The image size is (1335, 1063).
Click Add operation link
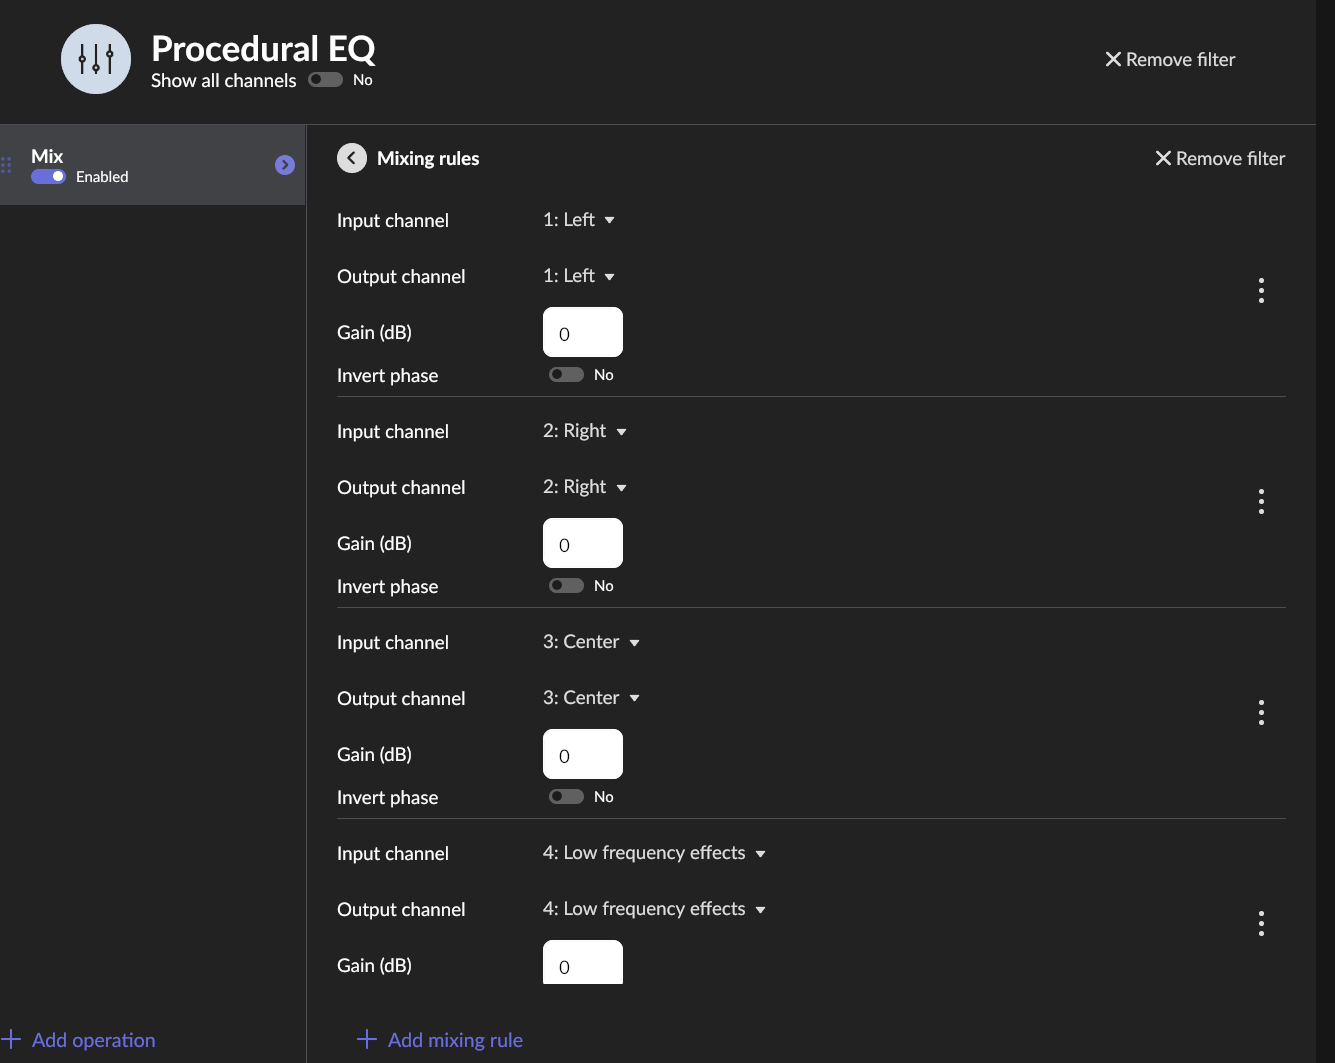point(79,1040)
